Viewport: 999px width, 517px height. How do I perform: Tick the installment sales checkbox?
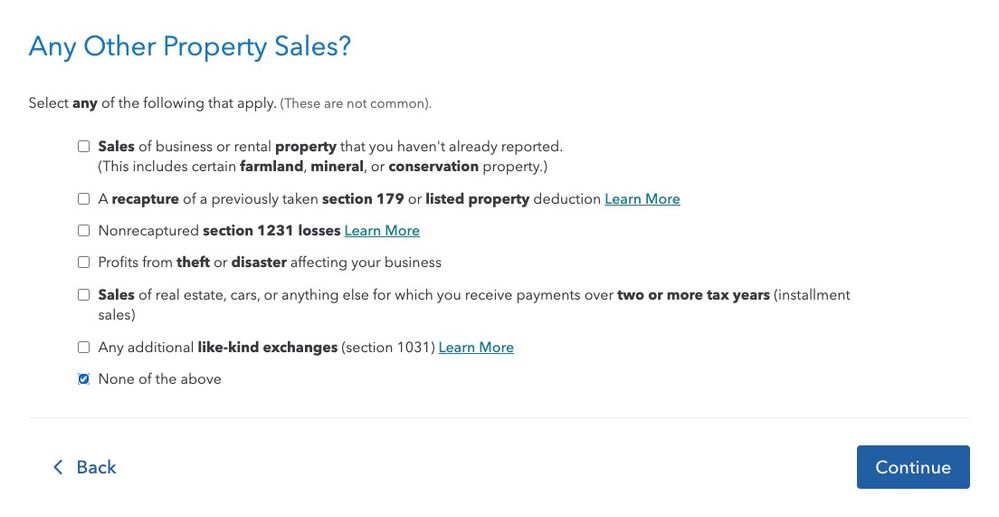click(83, 295)
